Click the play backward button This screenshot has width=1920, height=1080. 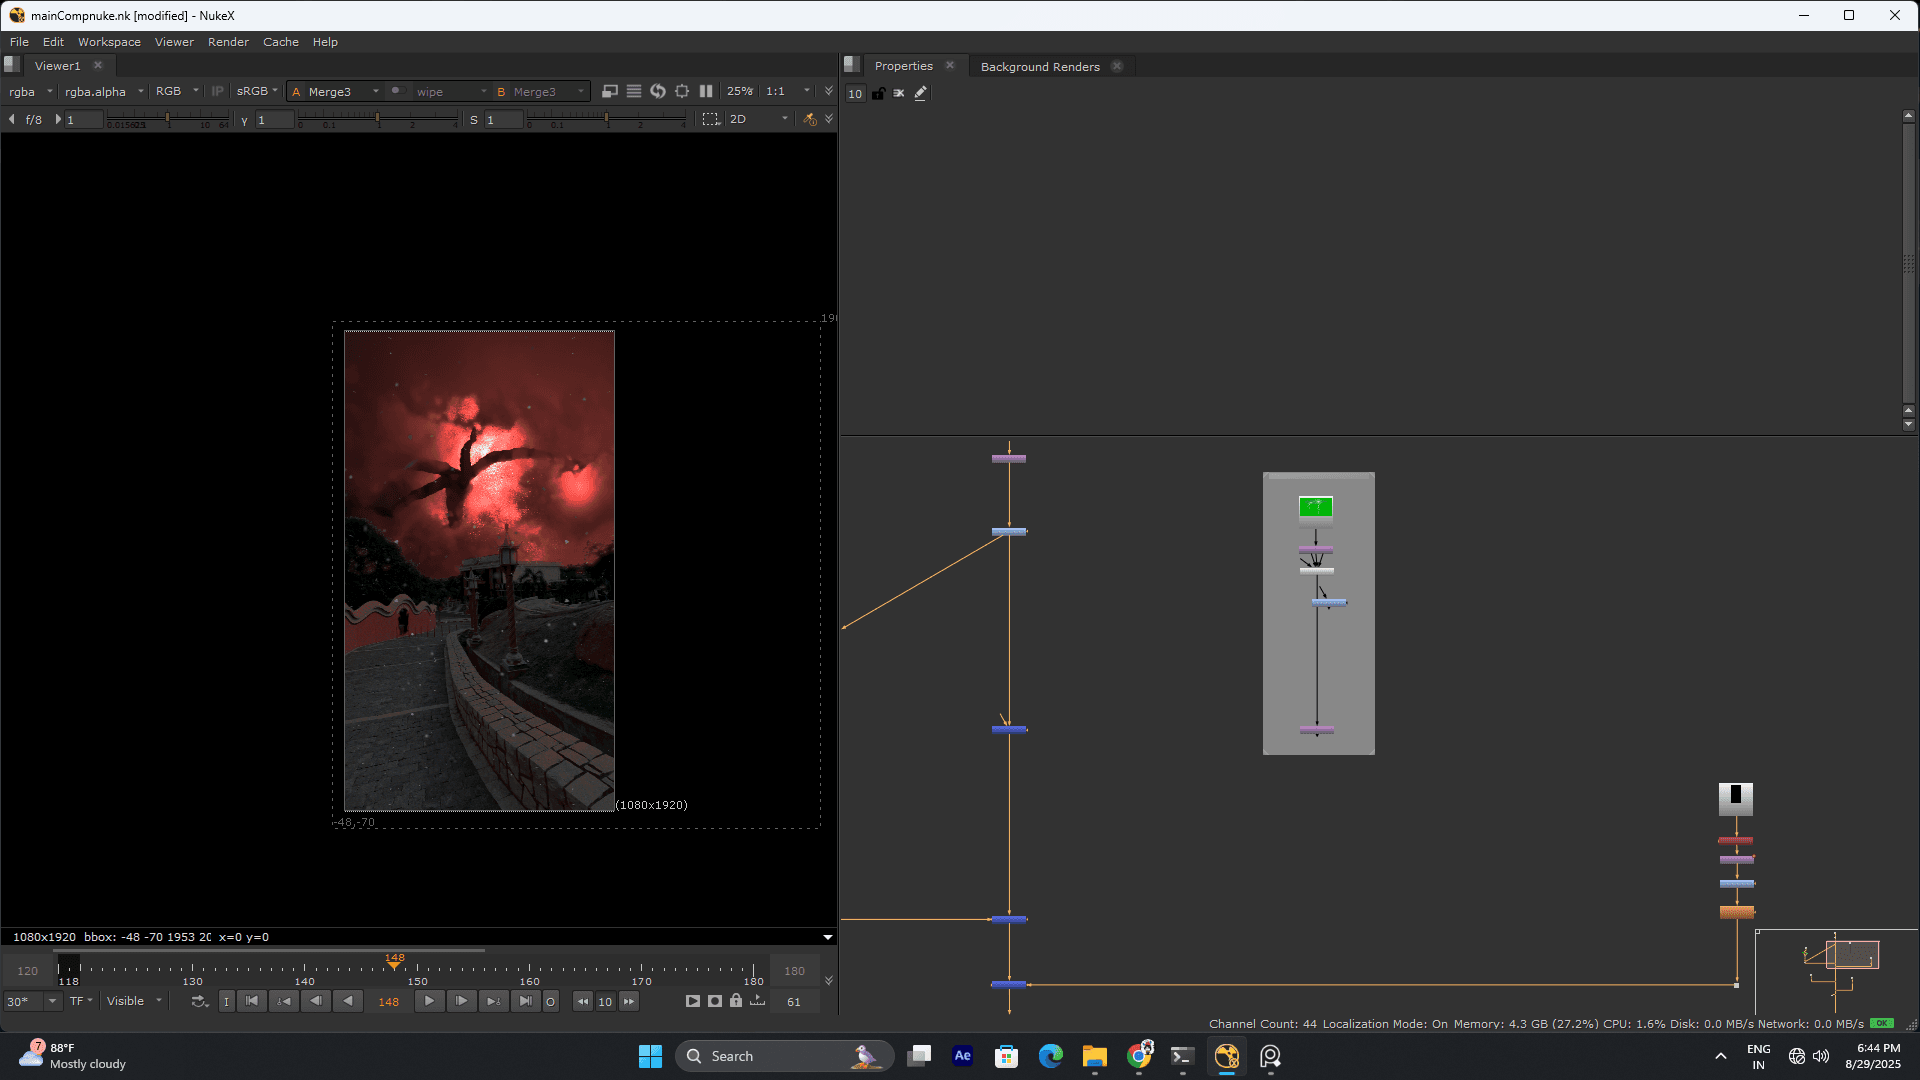click(348, 1001)
